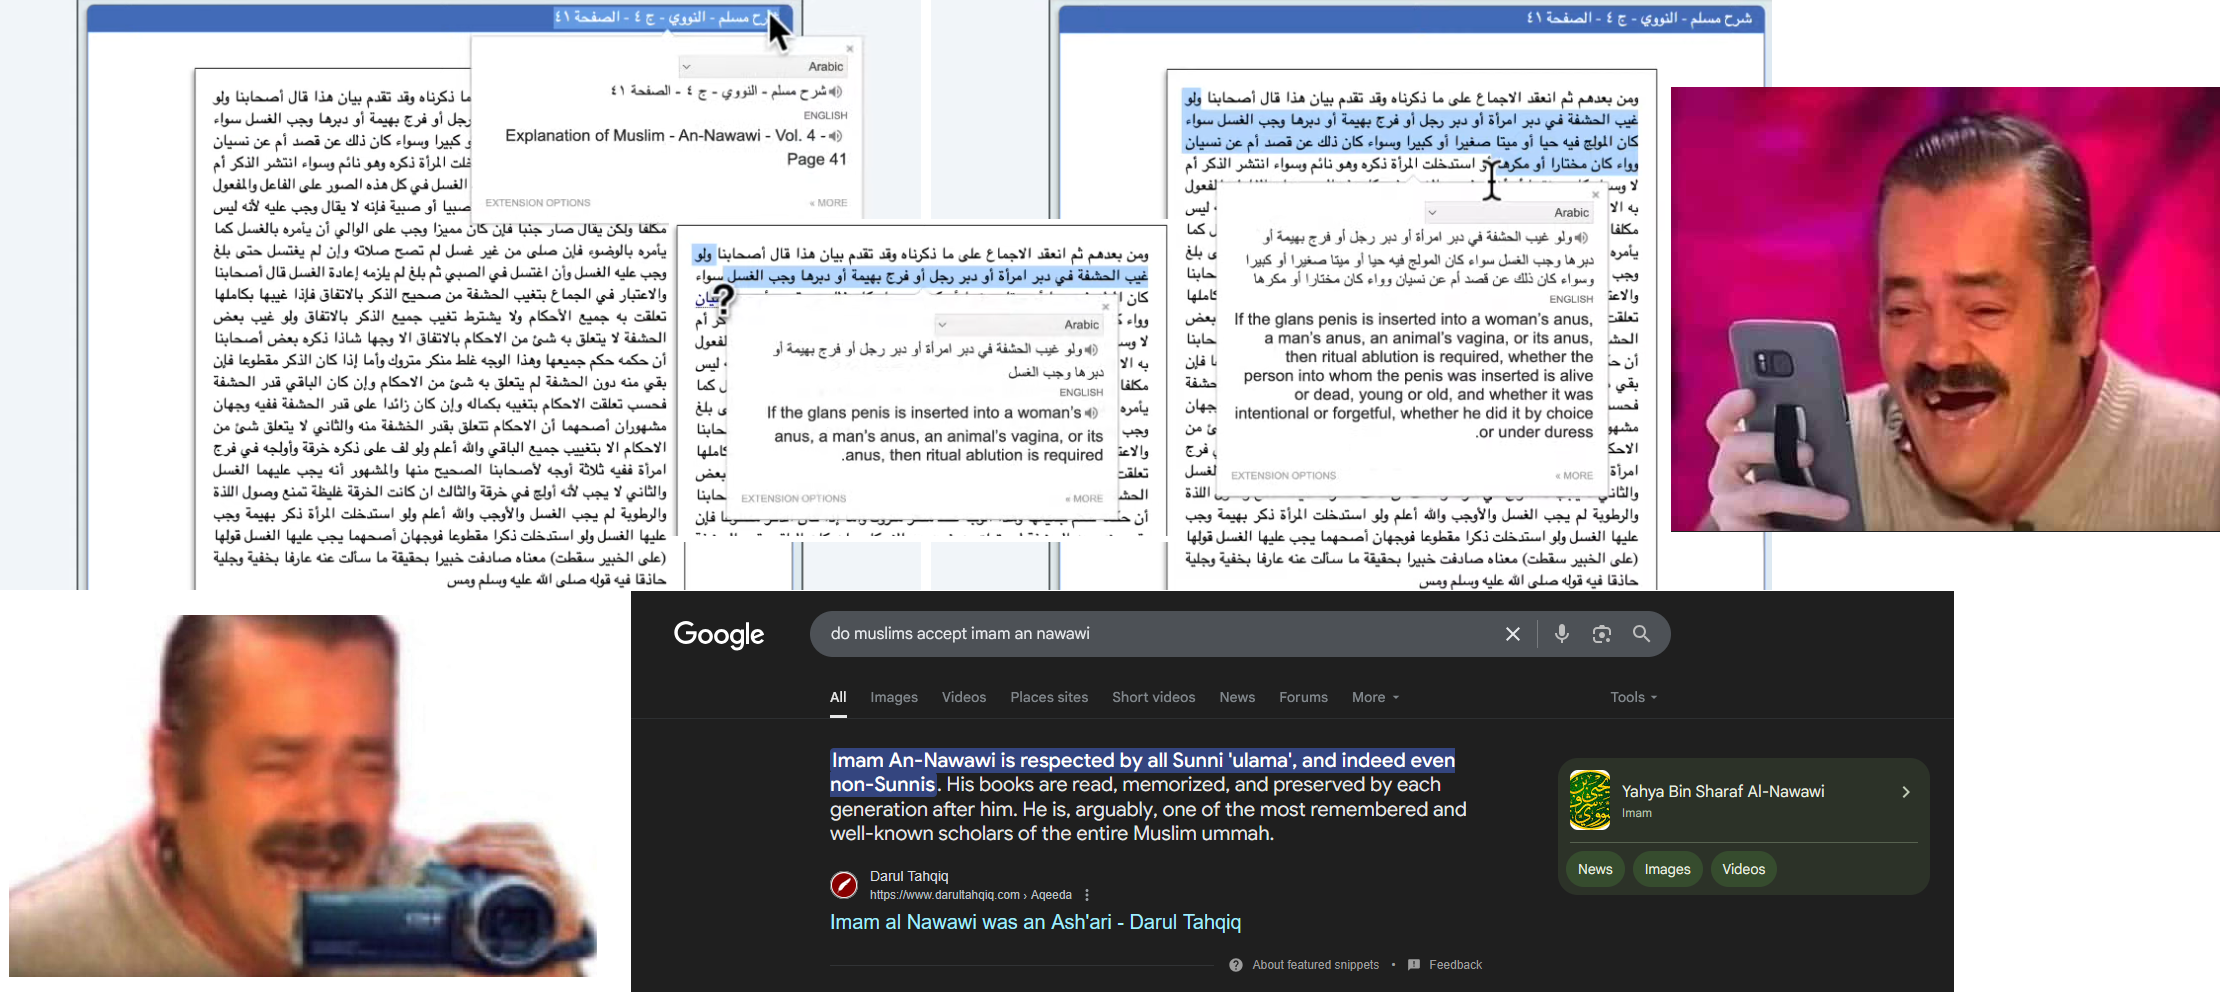Open search by image camera icon
Screen dimensions: 2220x992
coord(1601,634)
